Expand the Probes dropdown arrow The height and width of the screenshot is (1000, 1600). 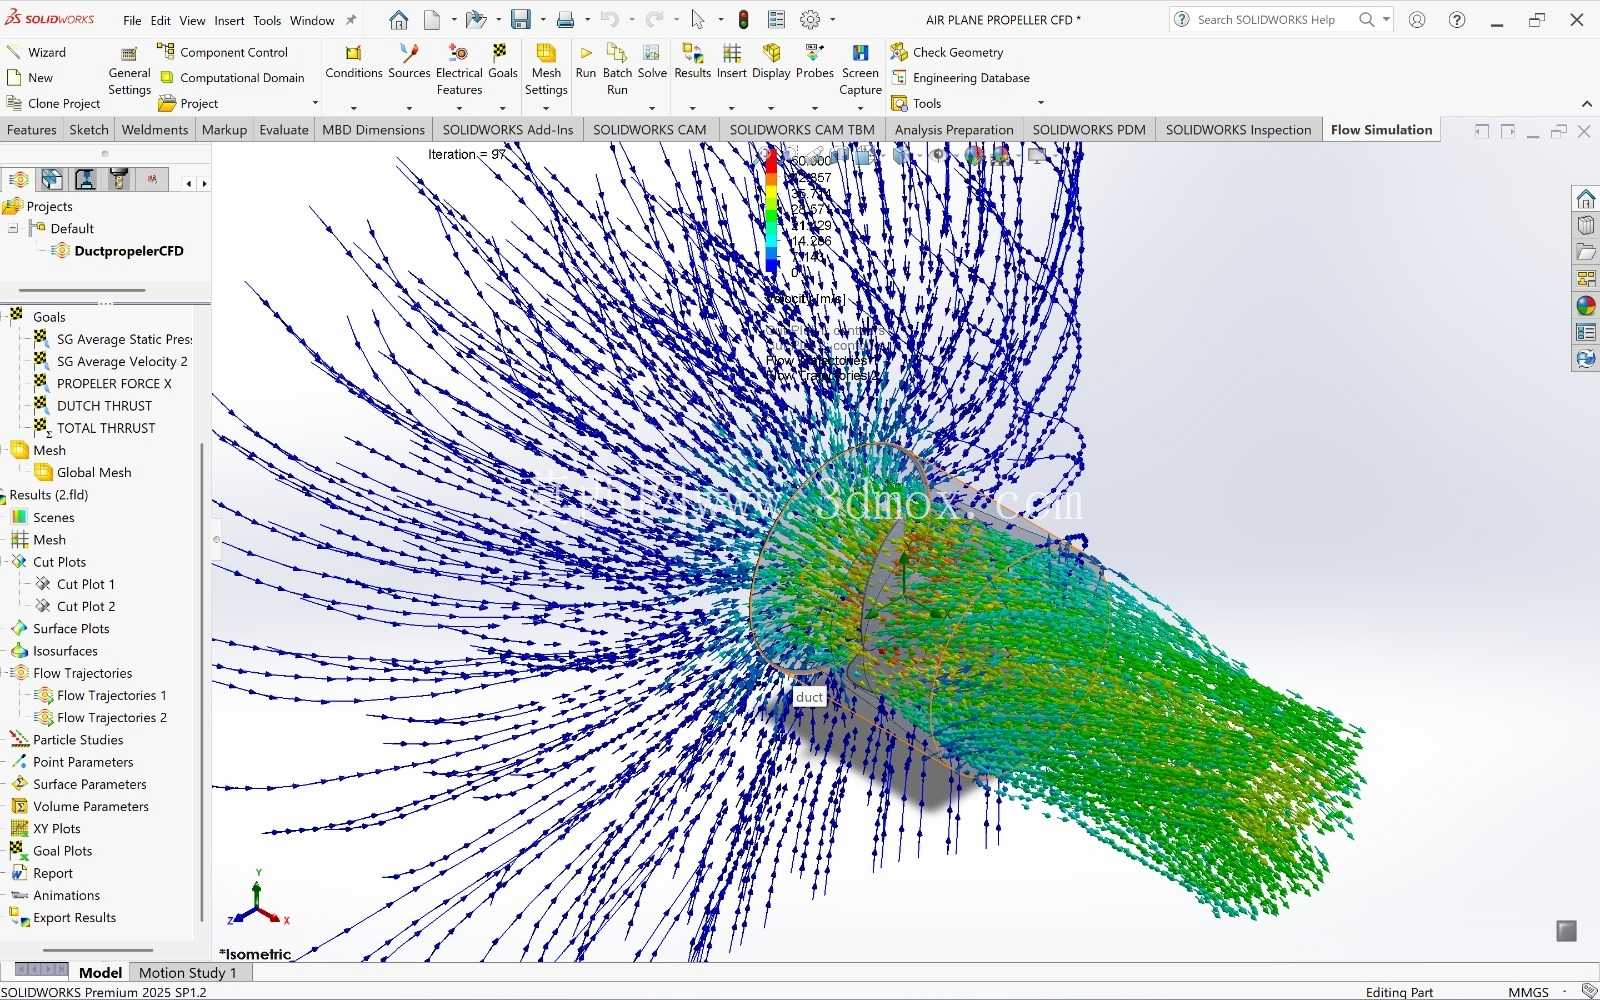point(815,108)
